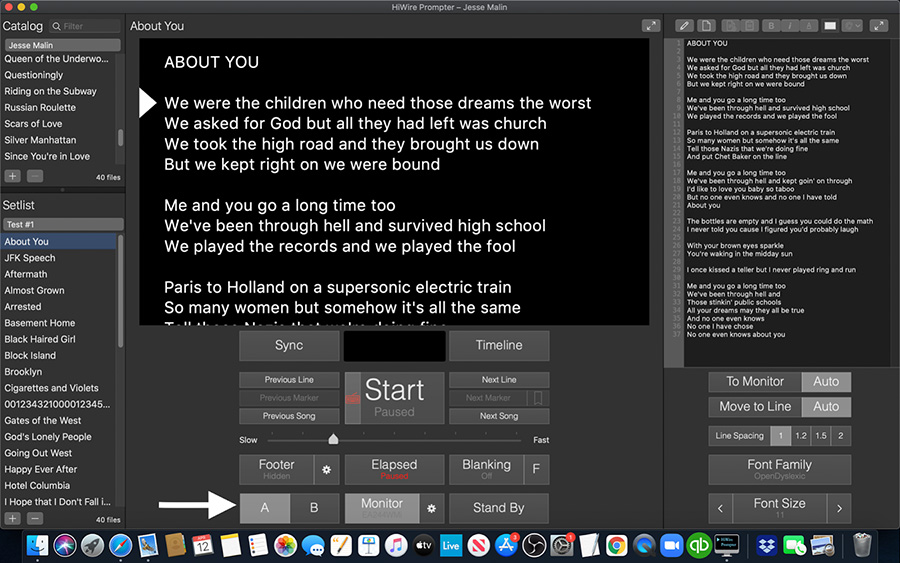The image size is (900, 563).
Task: Select Aftermath in the Setlist
Action: coord(58,274)
